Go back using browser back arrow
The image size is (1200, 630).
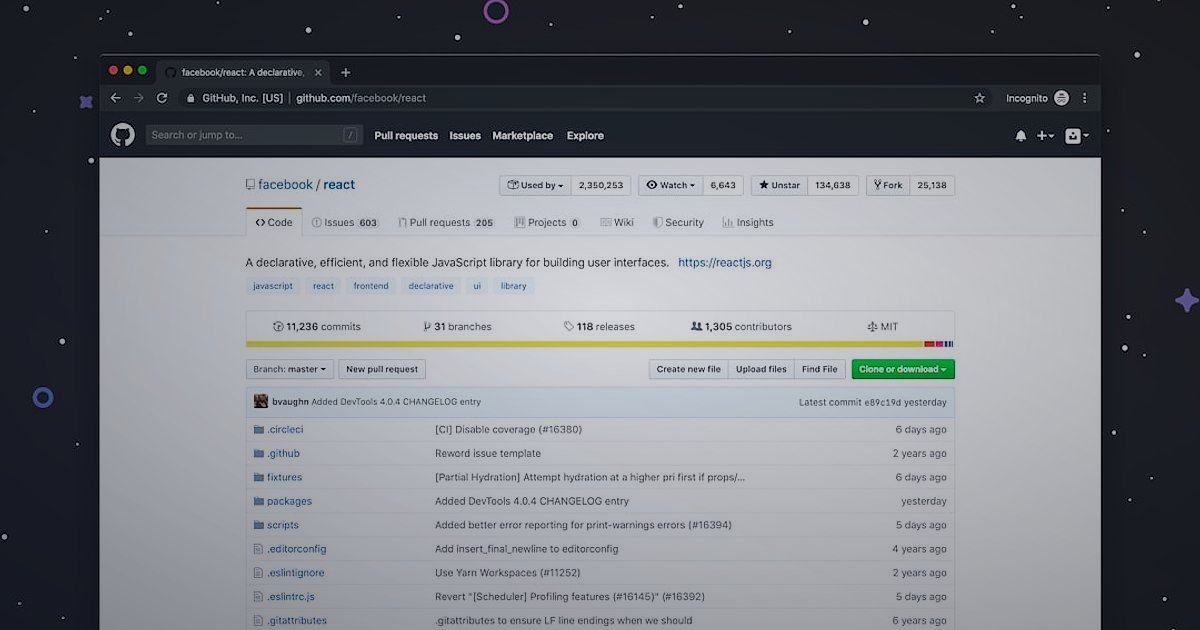pyautogui.click(x=115, y=98)
